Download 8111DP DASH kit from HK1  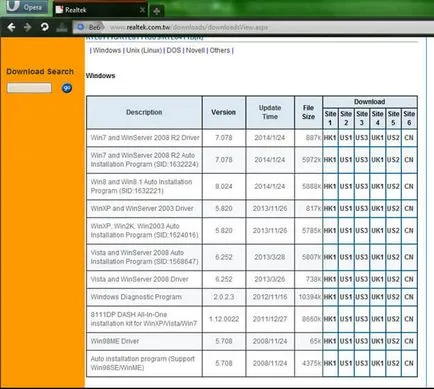coord(330,319)
